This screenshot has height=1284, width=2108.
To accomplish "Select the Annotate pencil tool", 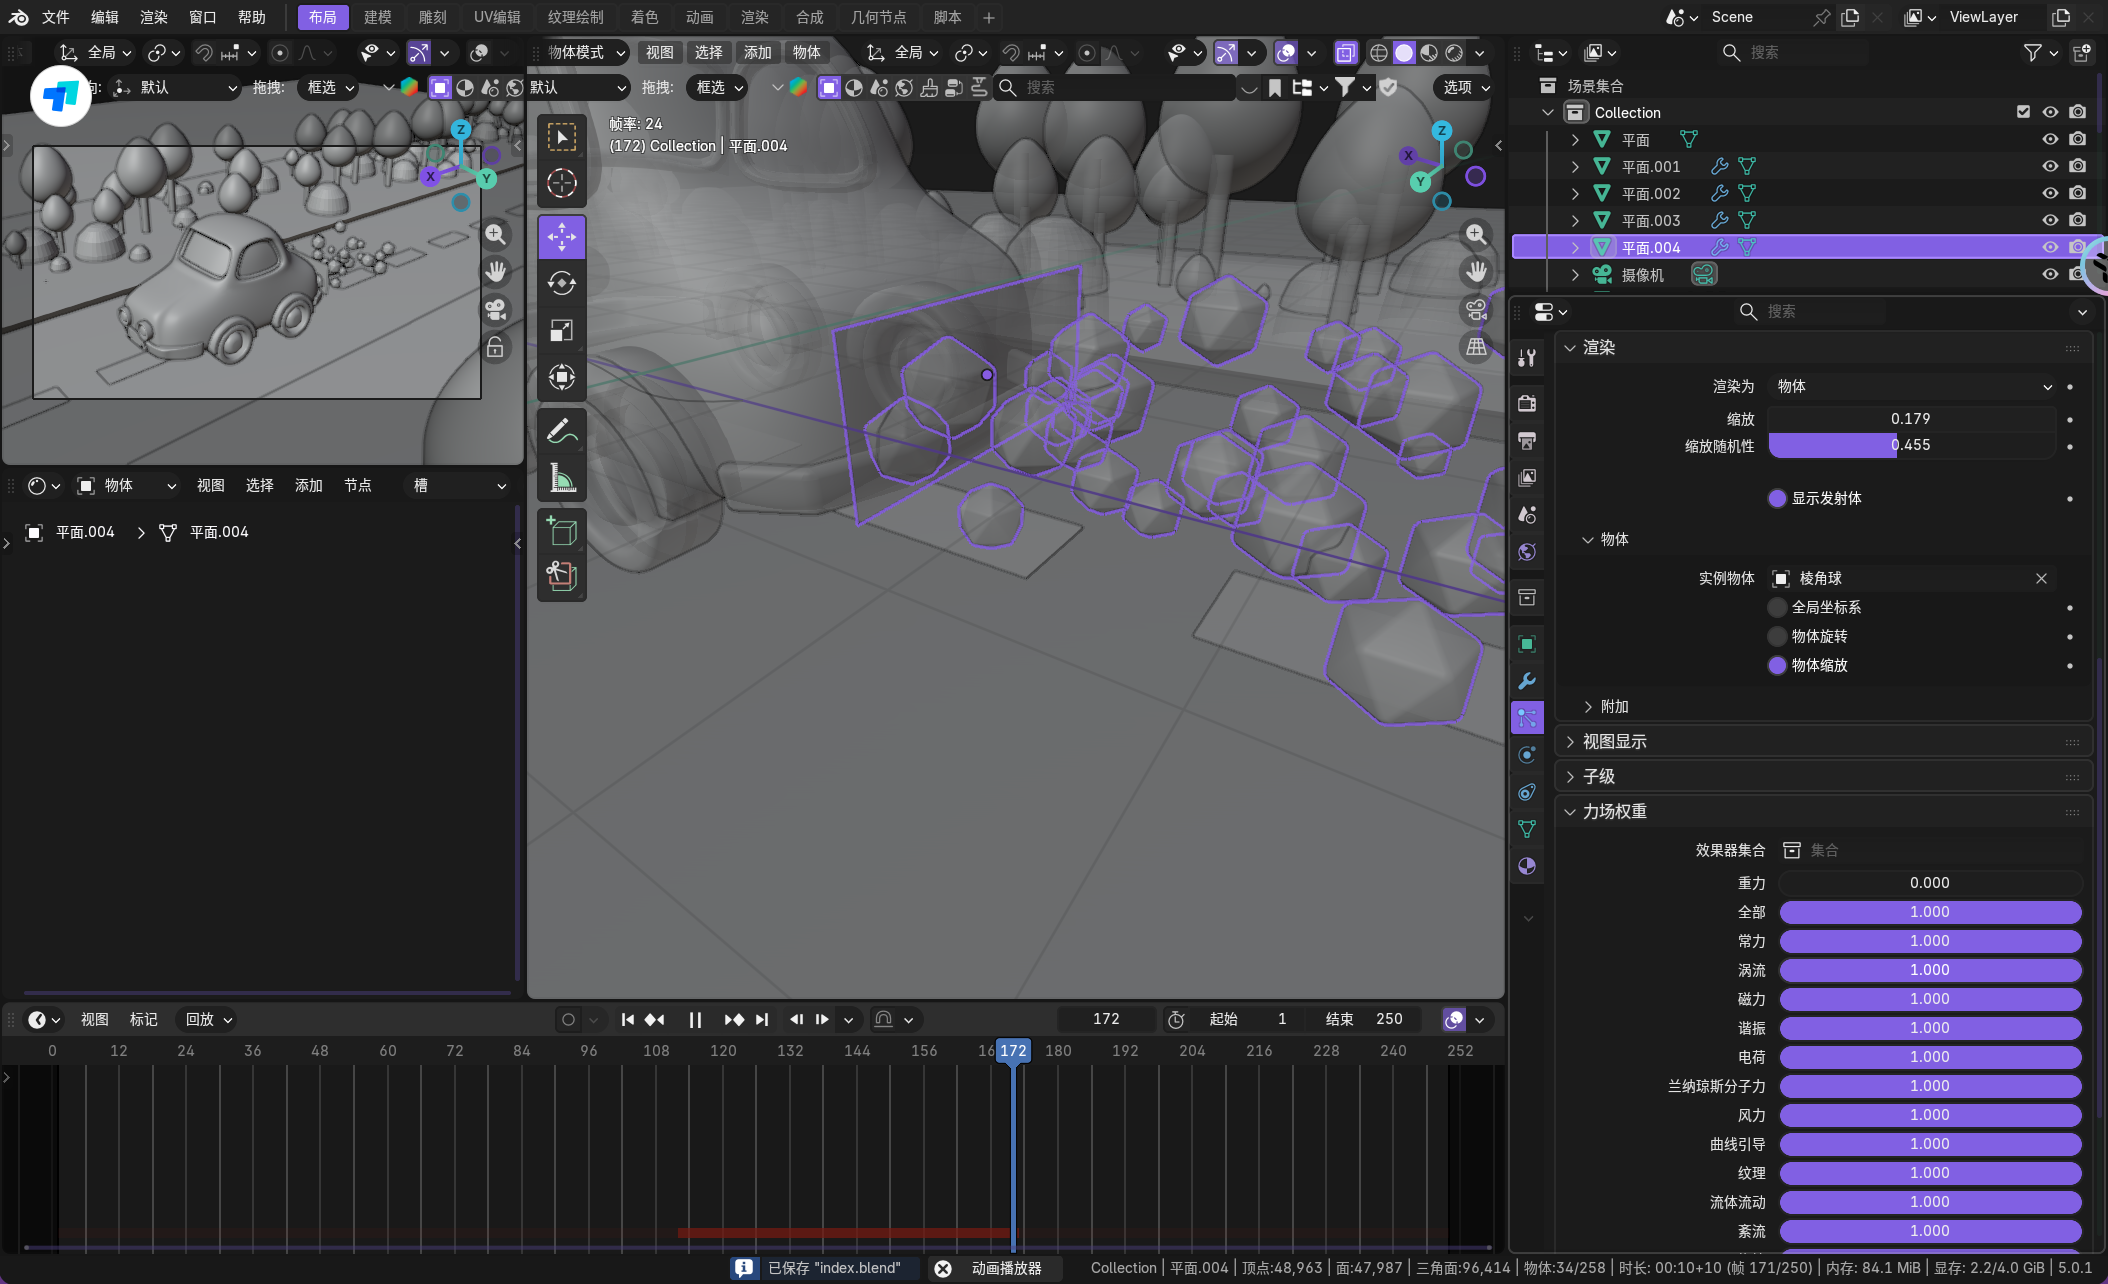I will [561, 432].
